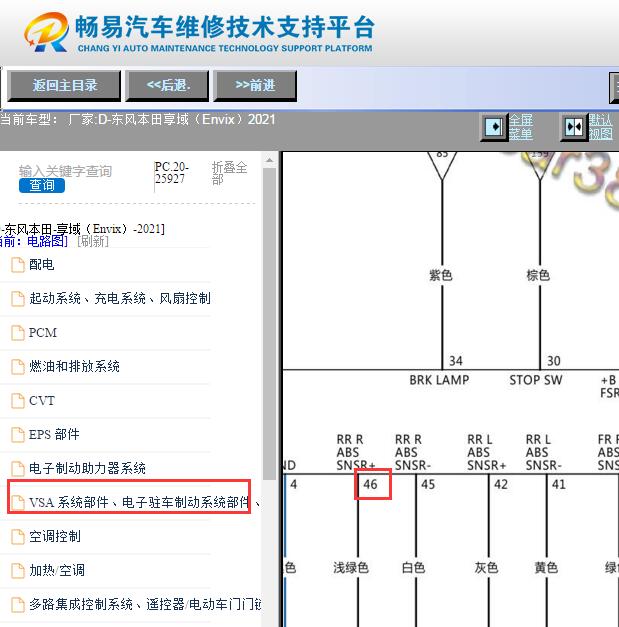Screen dimensions: 619x627
Task: Click the folder icon beside 空调控制
Action: [x=18, y=537]
